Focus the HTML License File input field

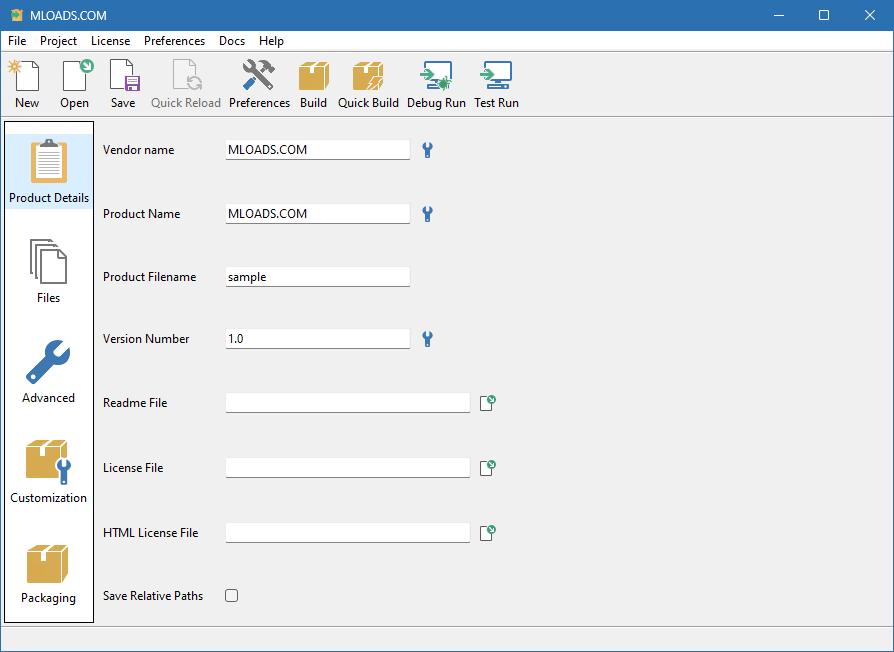pyautogui.click(x=348, y=533)
